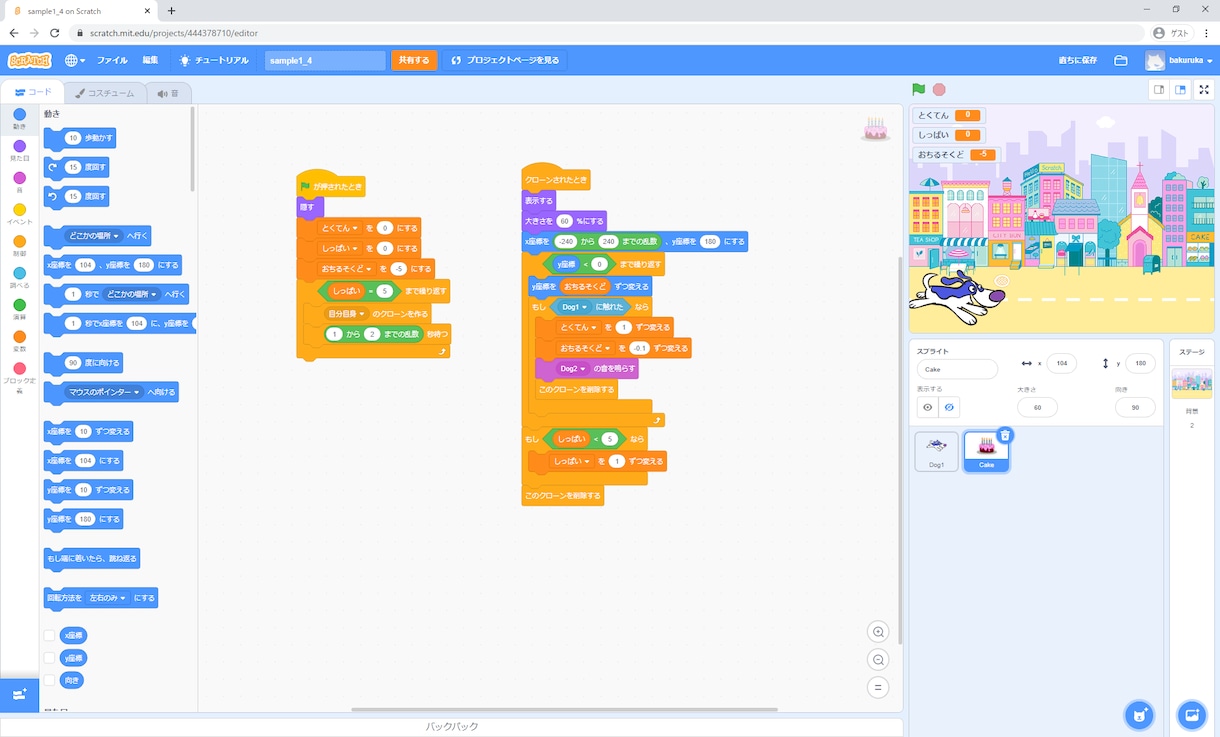Viewport: 1220px width, 737px height.
Task: Open the バックパック bar
Action: tap(452, 727)
